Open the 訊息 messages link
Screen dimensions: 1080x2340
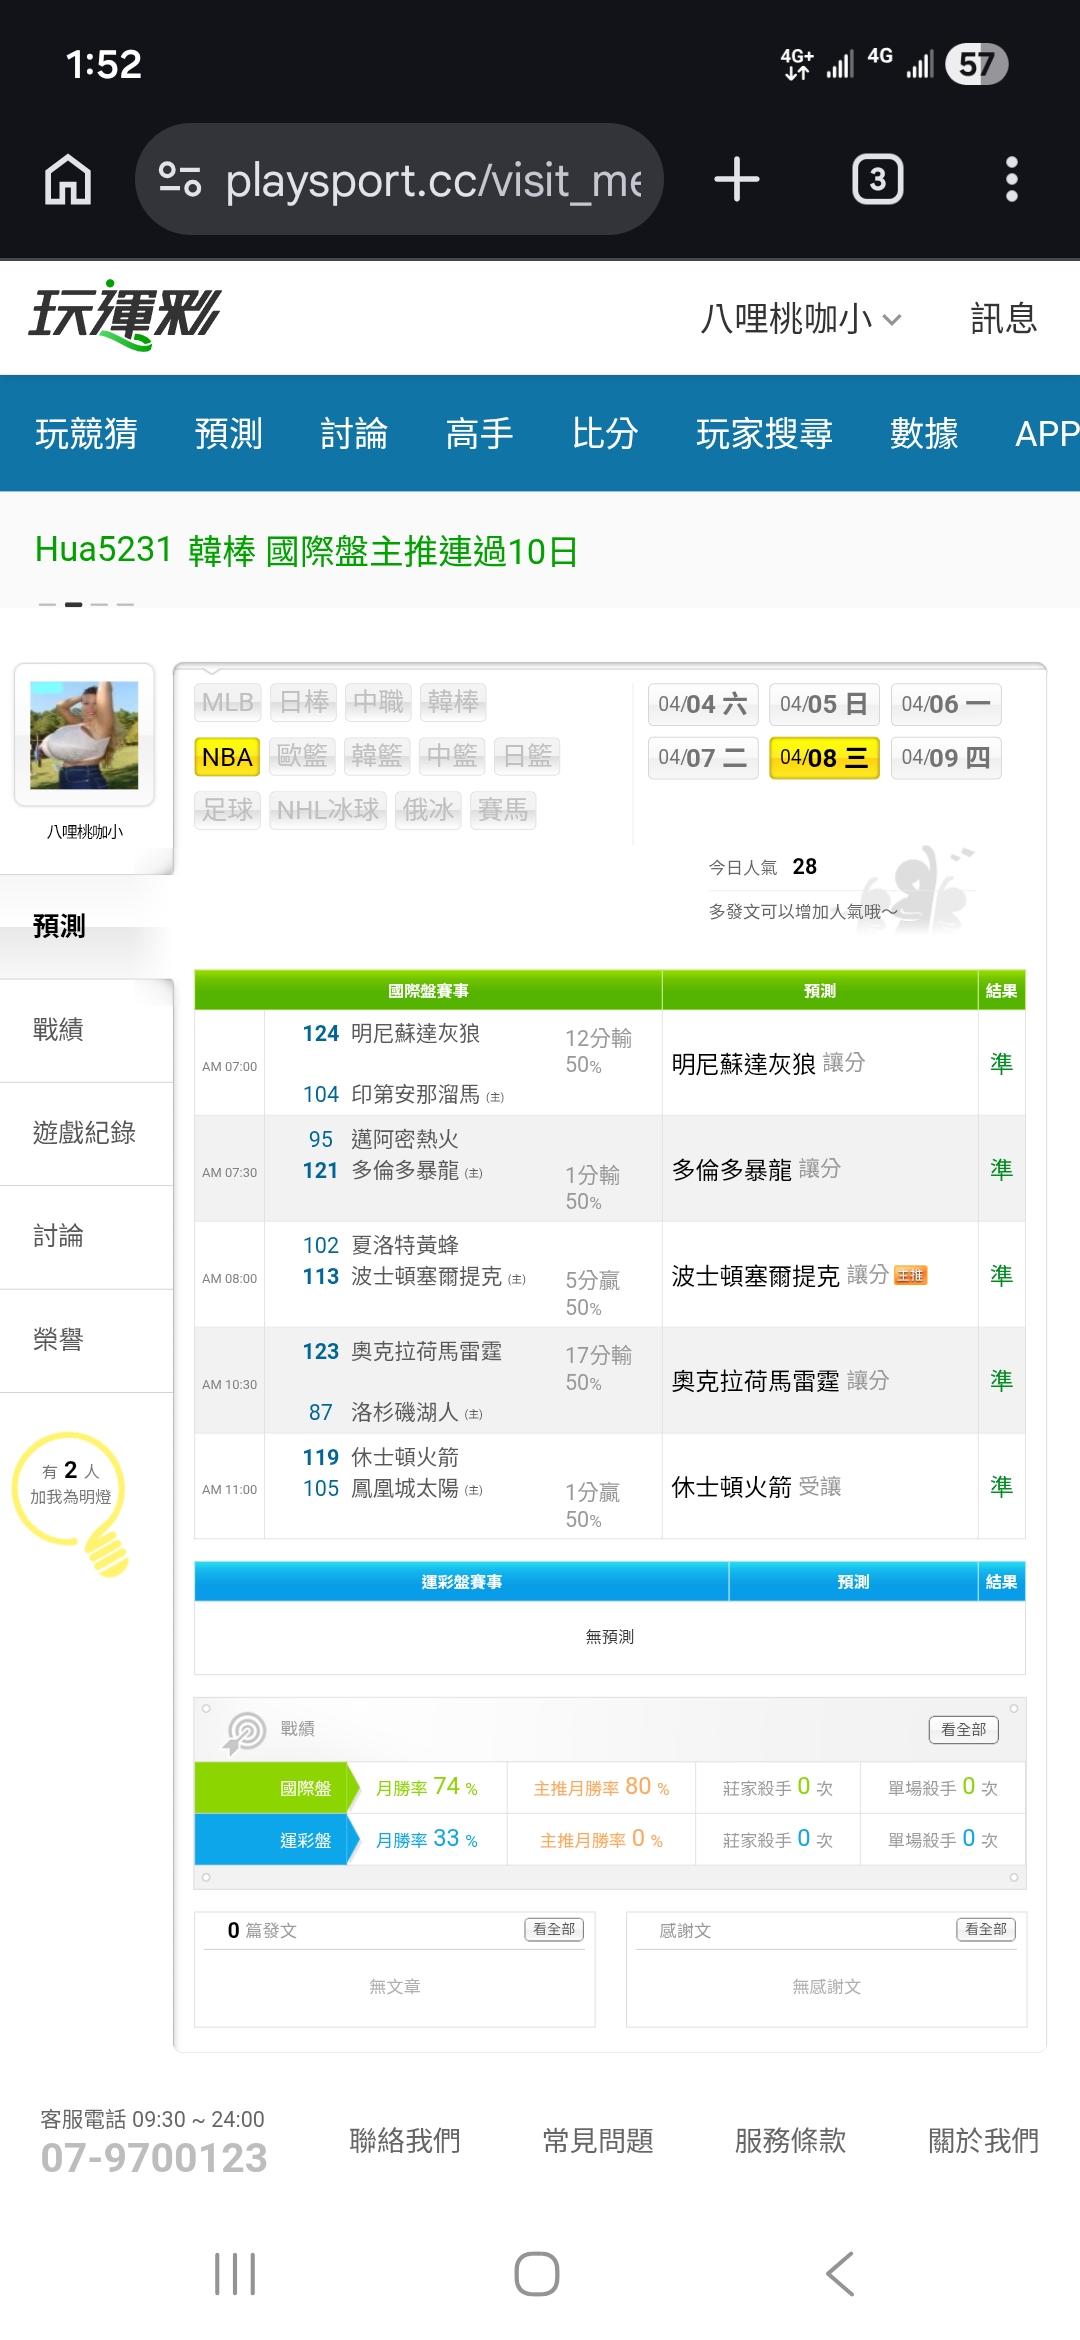click(x=1003, y=319)
